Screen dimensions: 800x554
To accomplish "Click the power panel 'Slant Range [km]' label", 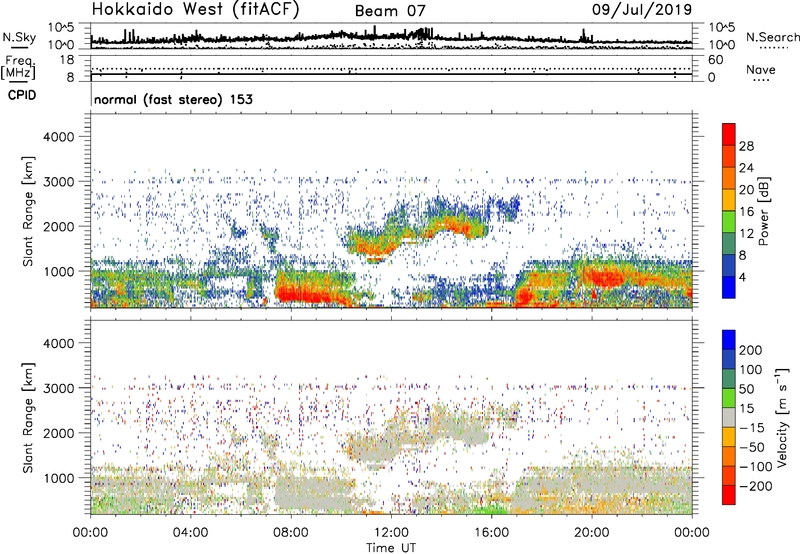I will point(28,211).
